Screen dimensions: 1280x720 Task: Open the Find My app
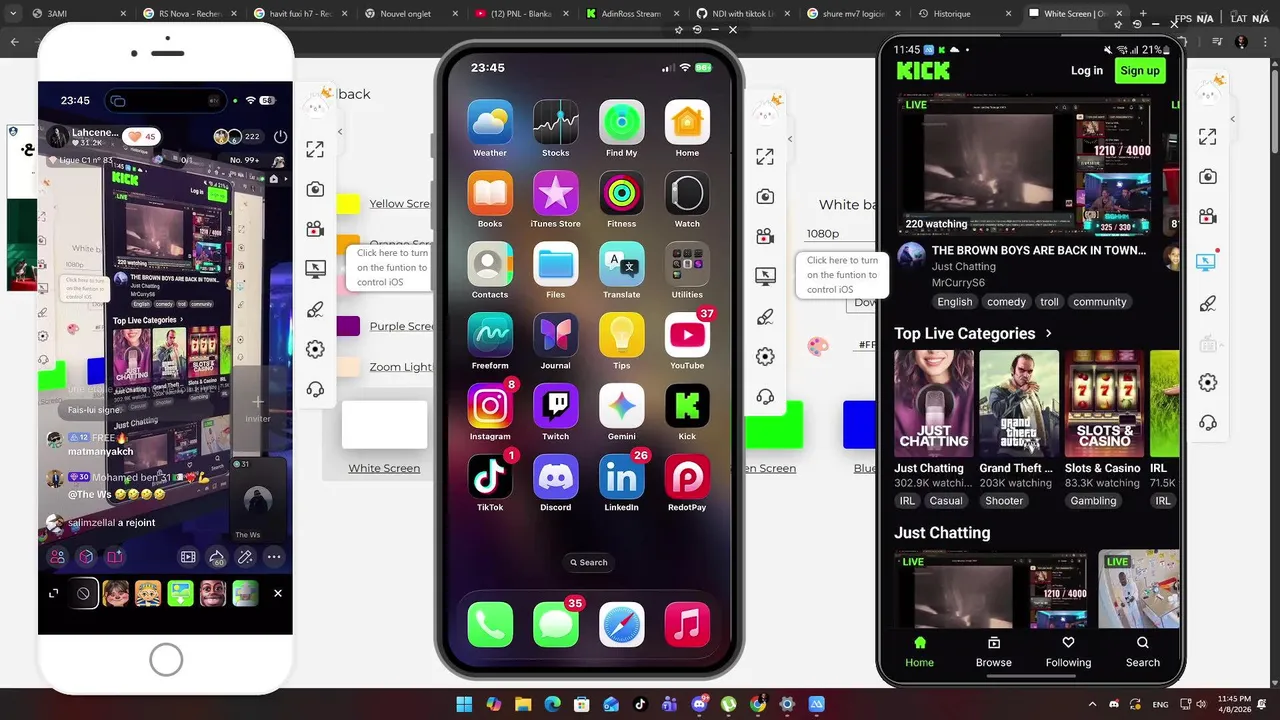point(622,122)
